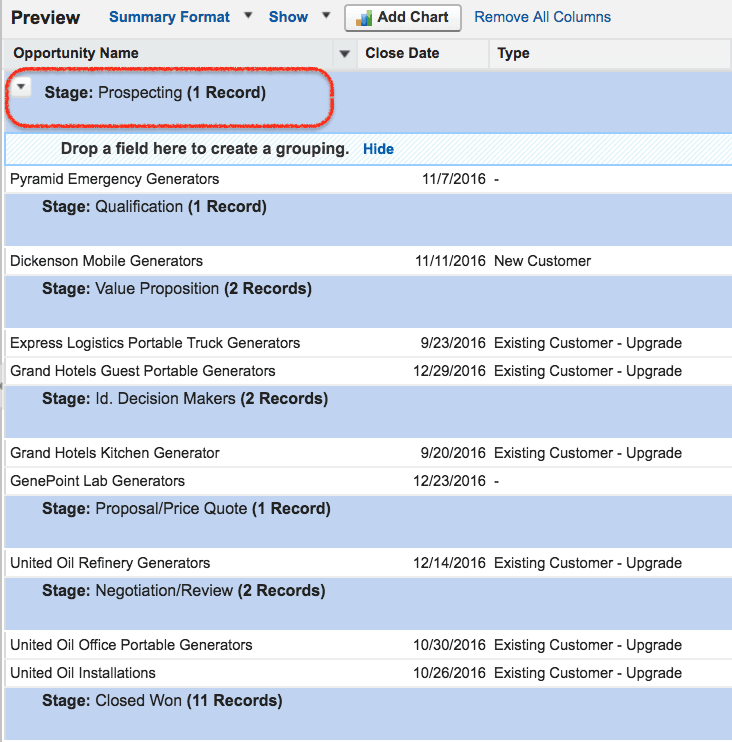The height and width of the screenshot is (742, 732).
Task: Select the Stage: Value Proposition group header
Action: (x=176, y=289)
